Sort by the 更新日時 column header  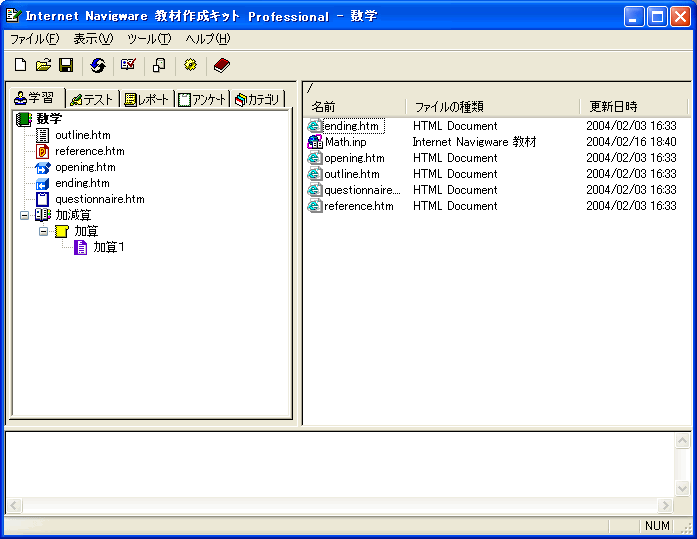tap(634, 107)
